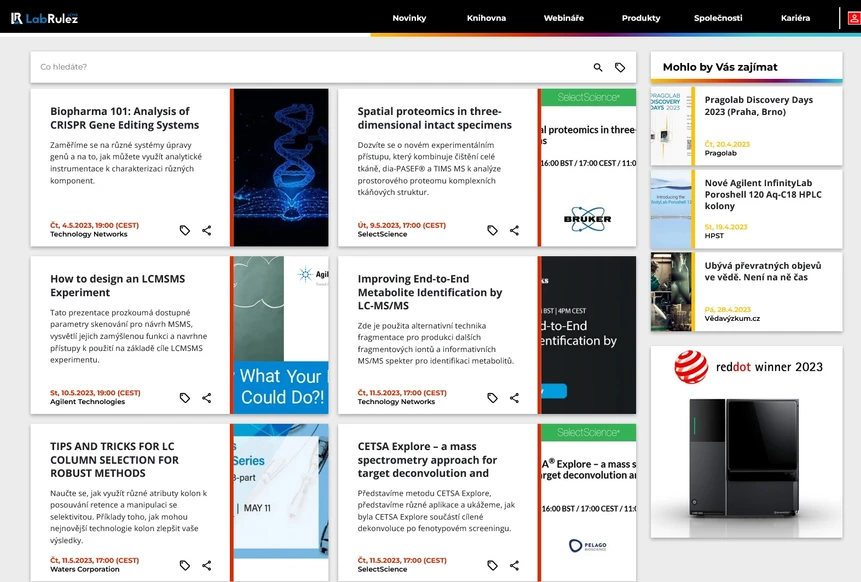Click tag icon on Biopharma 101 card
Screen dimensions: 861x582
click(185, 231)
